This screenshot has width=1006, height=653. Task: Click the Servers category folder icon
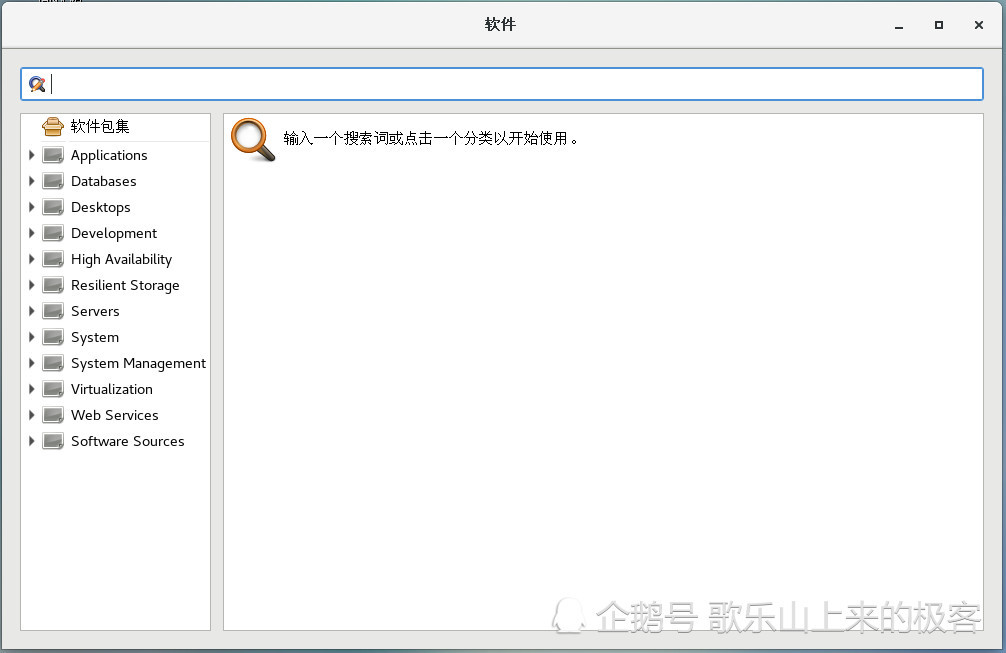53,311
